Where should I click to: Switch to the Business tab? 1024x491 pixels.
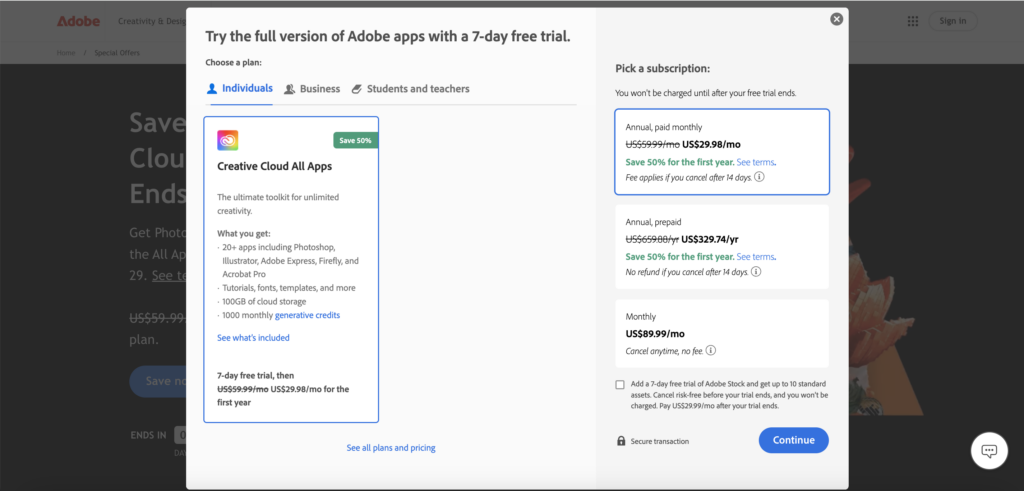coord(312,89)
